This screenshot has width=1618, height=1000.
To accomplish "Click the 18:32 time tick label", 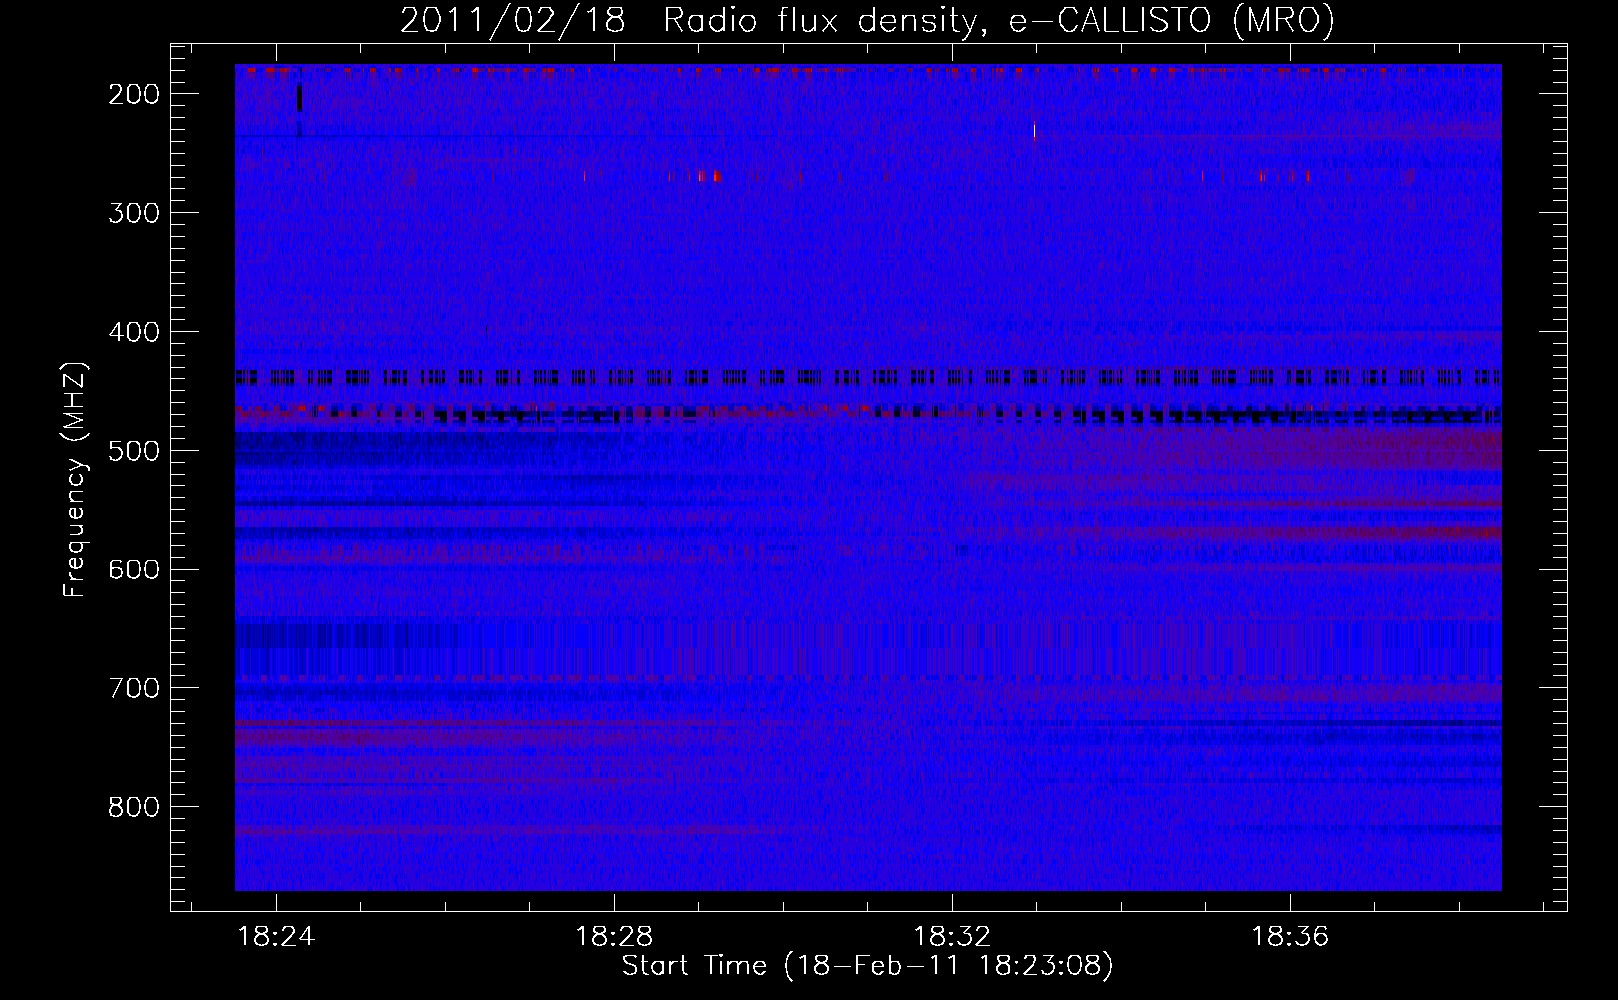I will click(x=953, y=937).
